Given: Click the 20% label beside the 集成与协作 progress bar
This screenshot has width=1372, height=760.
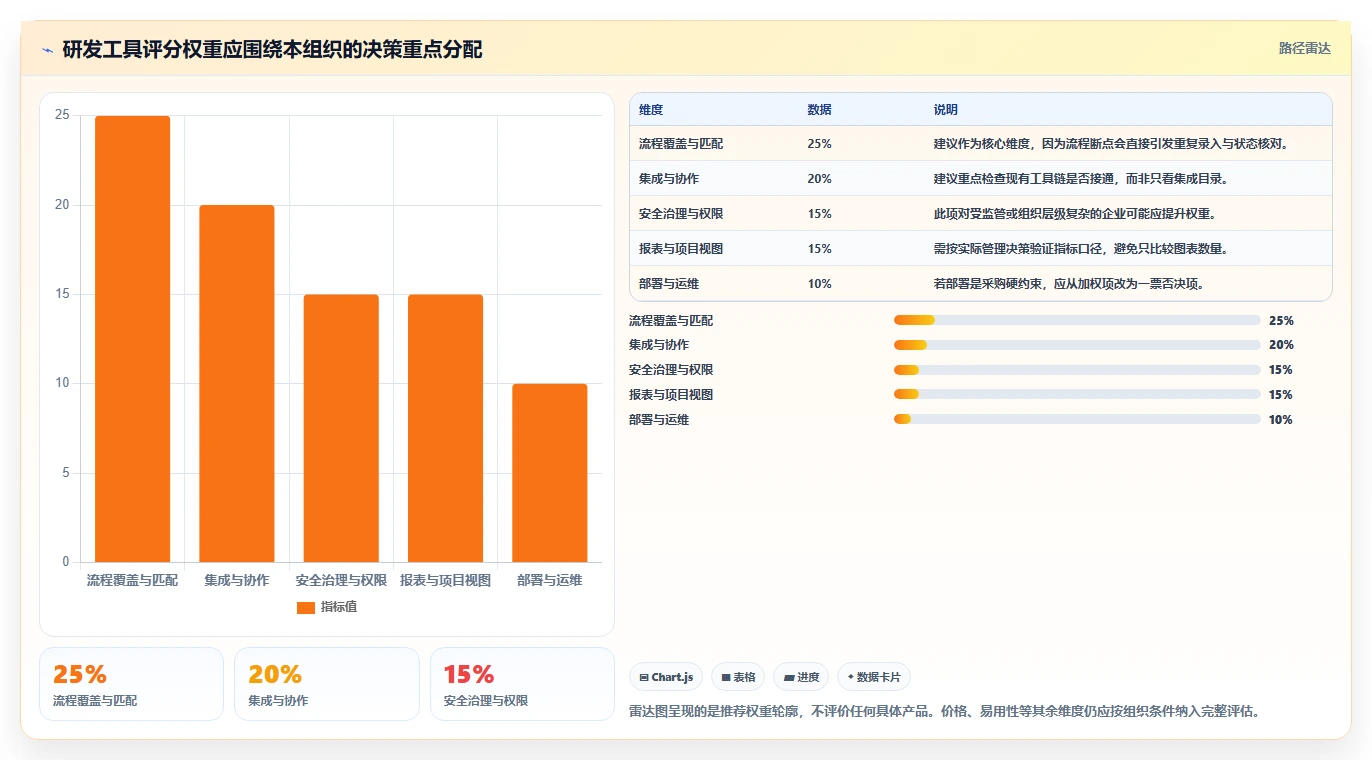Looking at the screenshot, I should pos(1281,345).
